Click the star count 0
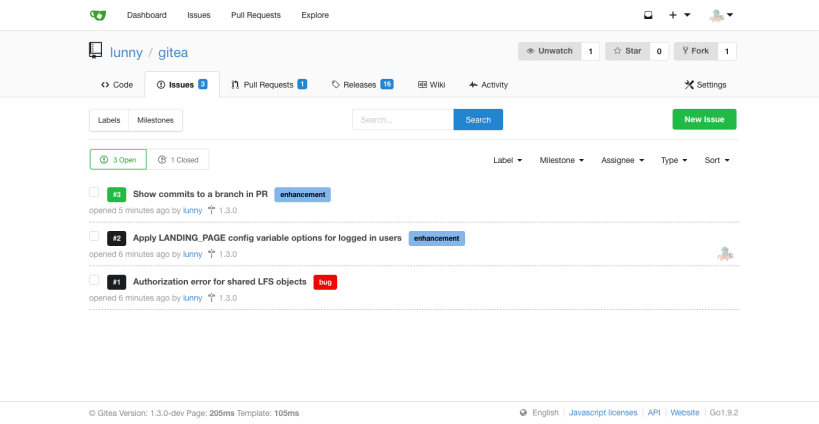This screenshot has width=819, height=424. click(659, 51)
